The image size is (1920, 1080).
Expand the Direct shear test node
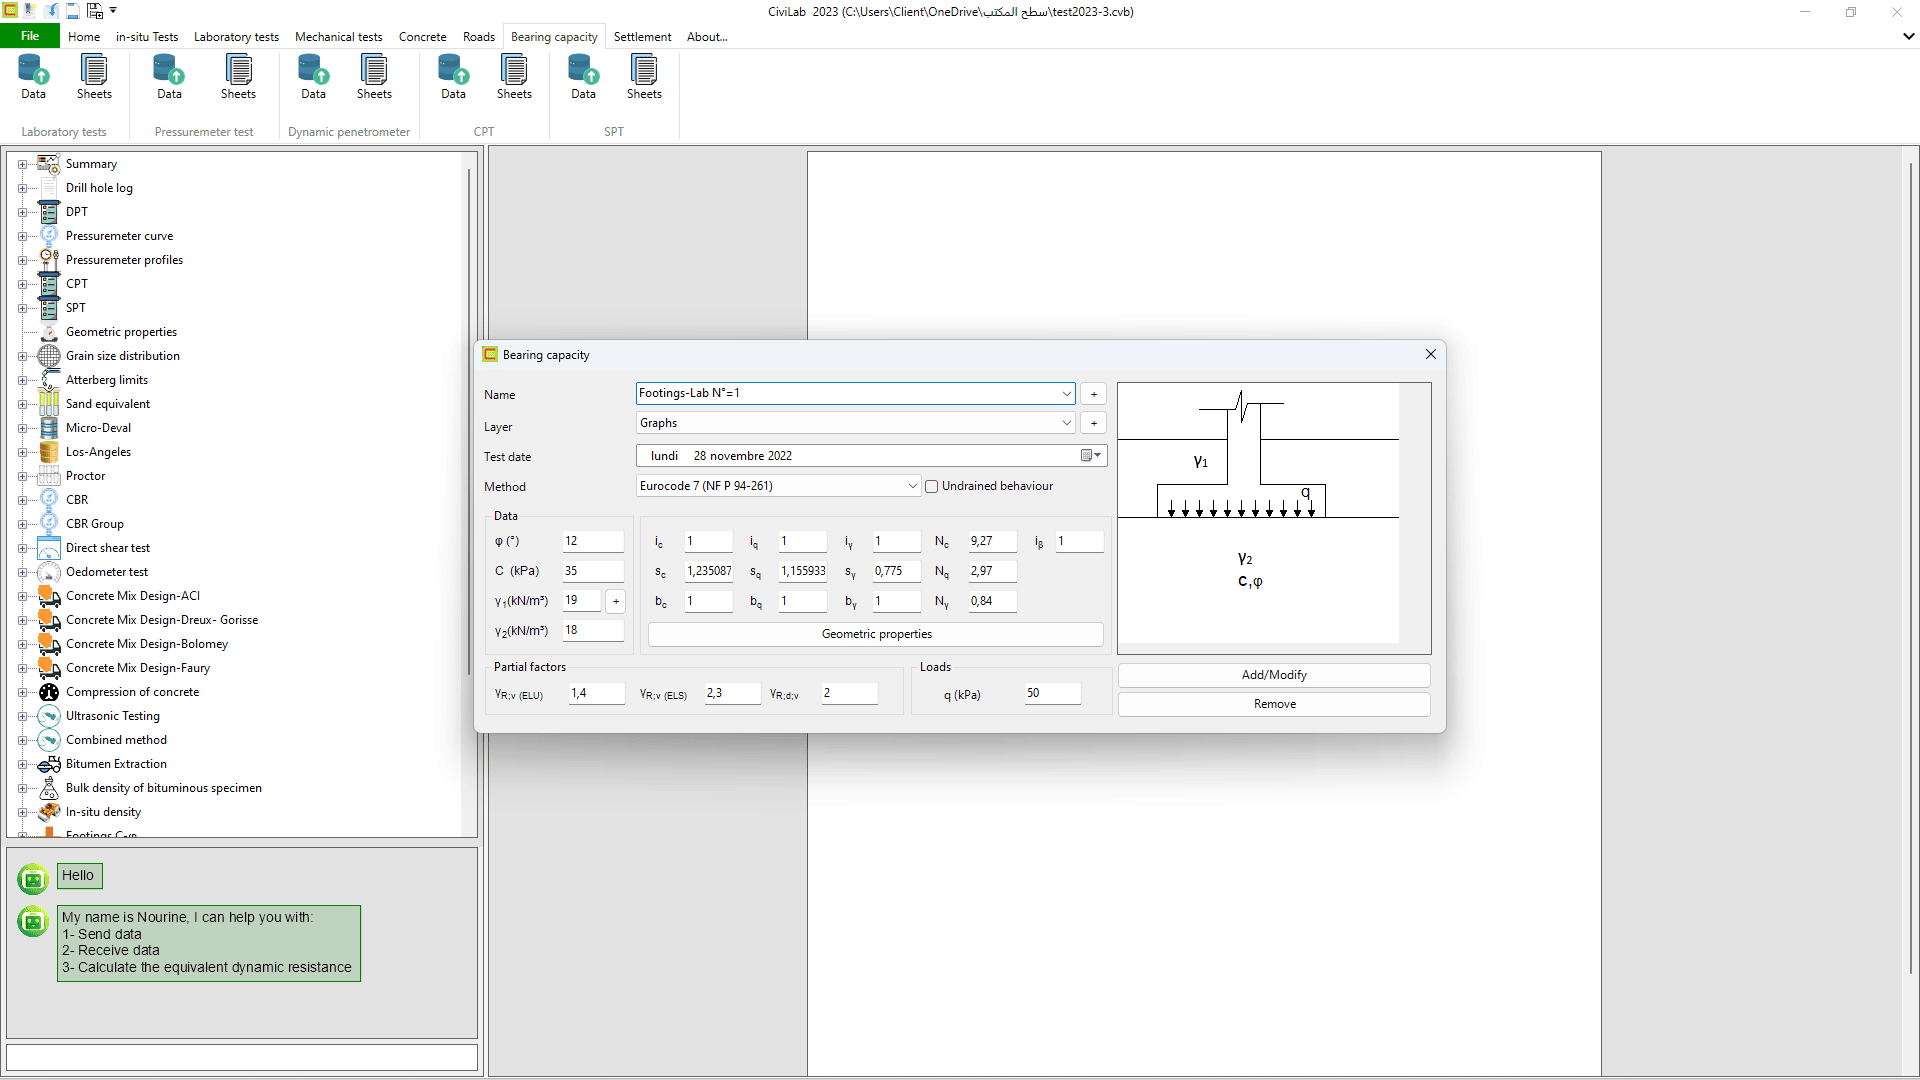pos(22,548)
